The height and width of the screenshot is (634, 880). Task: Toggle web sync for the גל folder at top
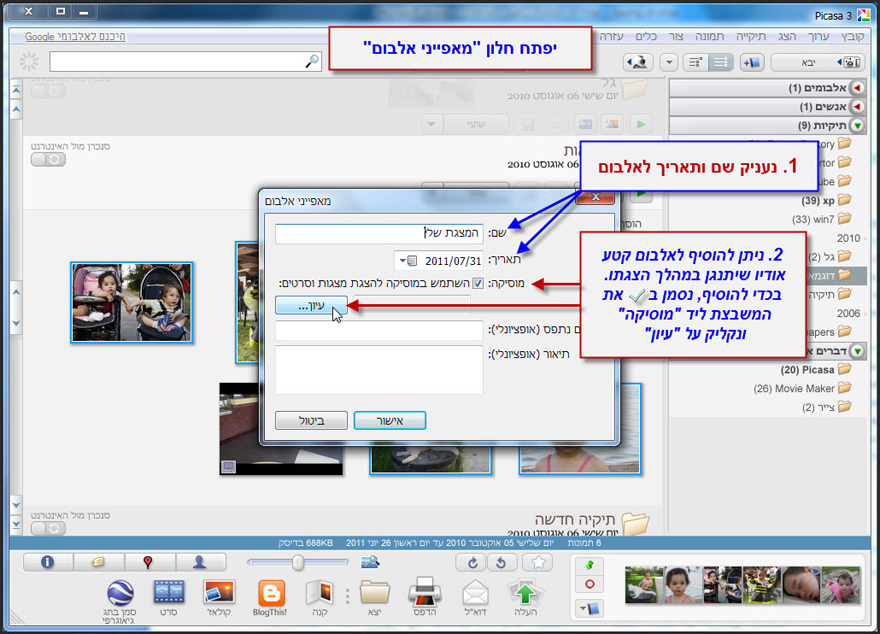click(48, 91)
